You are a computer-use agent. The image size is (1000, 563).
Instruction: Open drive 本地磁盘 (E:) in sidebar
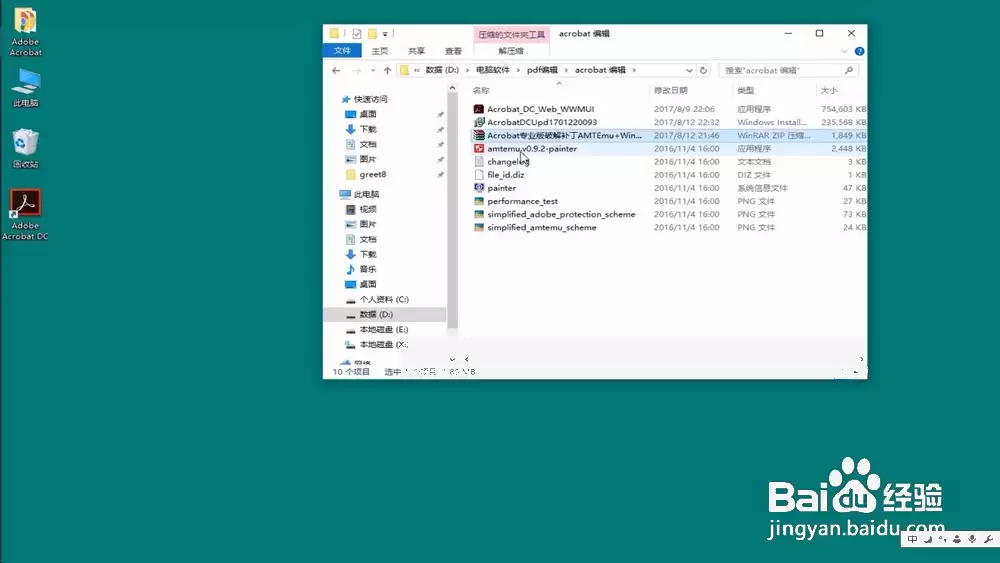pyautogui.click(x=383, y=330)
